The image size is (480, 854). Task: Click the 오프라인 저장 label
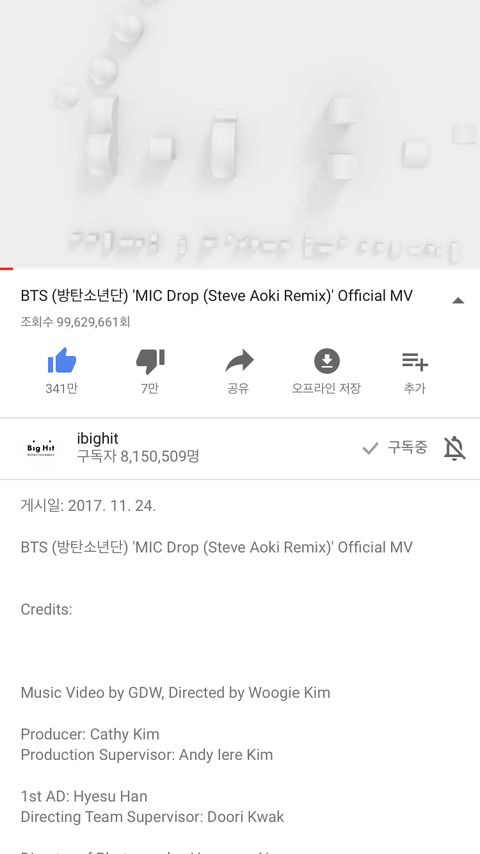coord(326,388)
